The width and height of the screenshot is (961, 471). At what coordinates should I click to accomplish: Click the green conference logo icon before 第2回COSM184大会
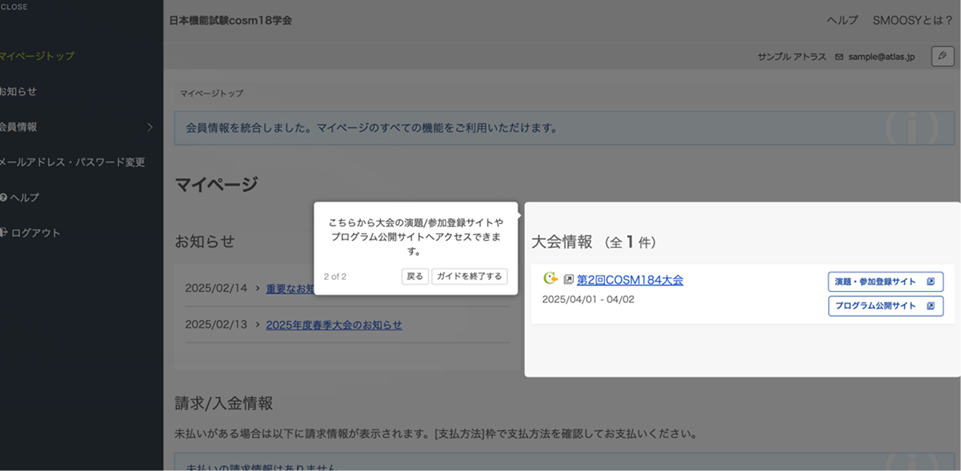point(550,278)
